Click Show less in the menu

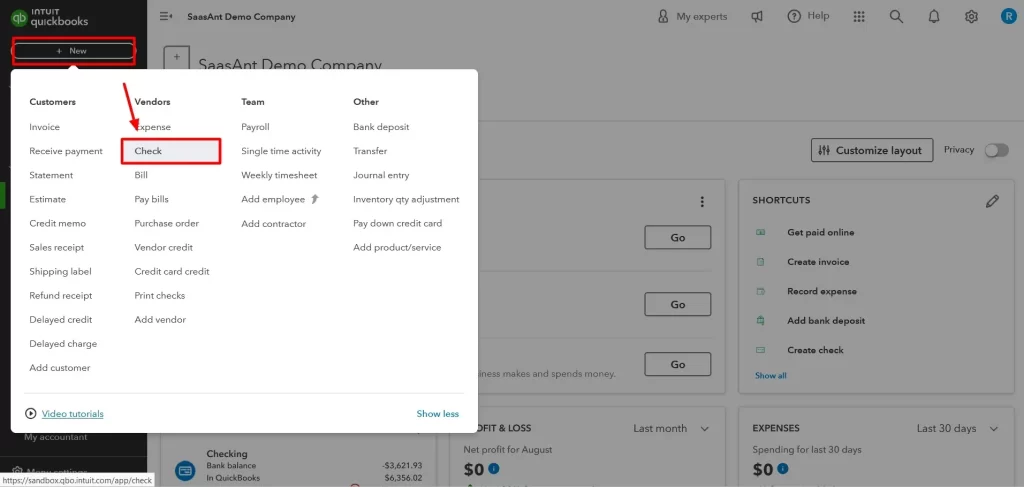coord(438,414)
